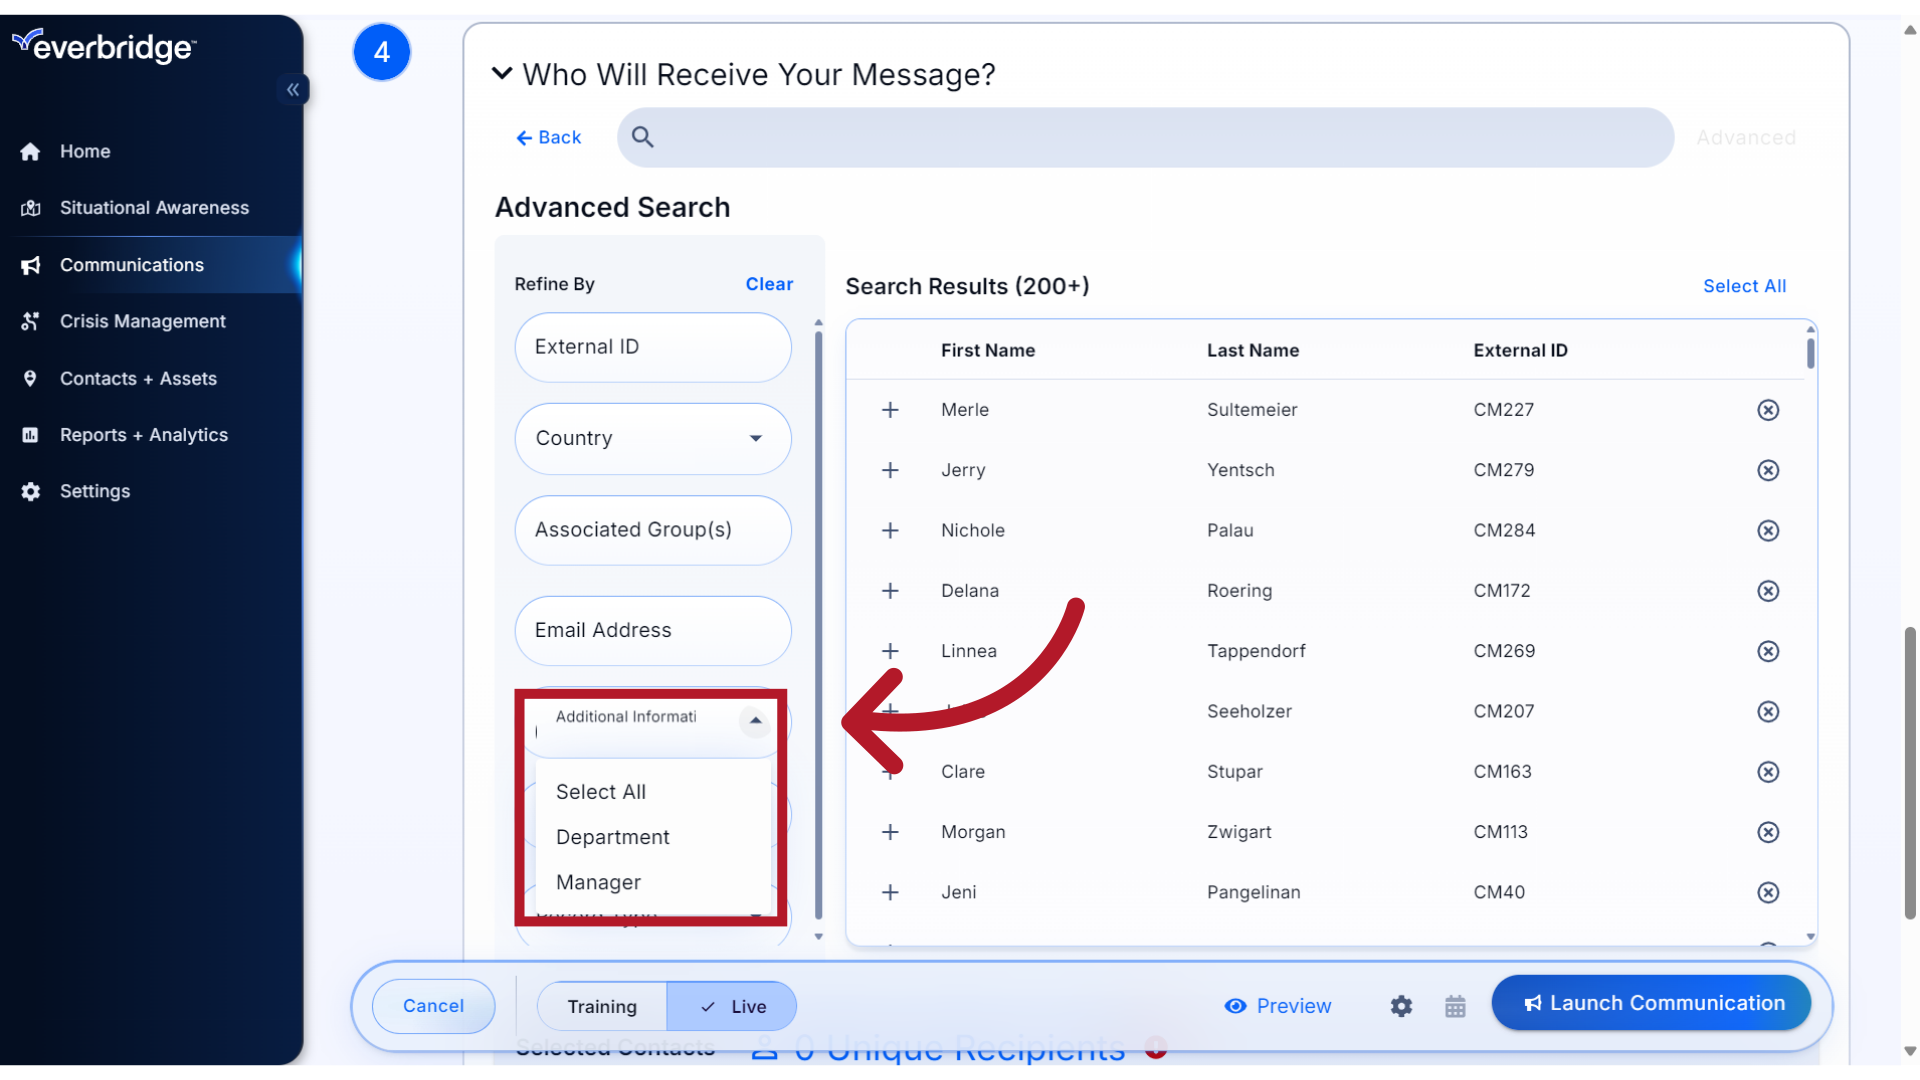The height and width of the screenshot is (1080, 1920).
Task: Launch the communication button
Action: click(x=1651, y=1002)
